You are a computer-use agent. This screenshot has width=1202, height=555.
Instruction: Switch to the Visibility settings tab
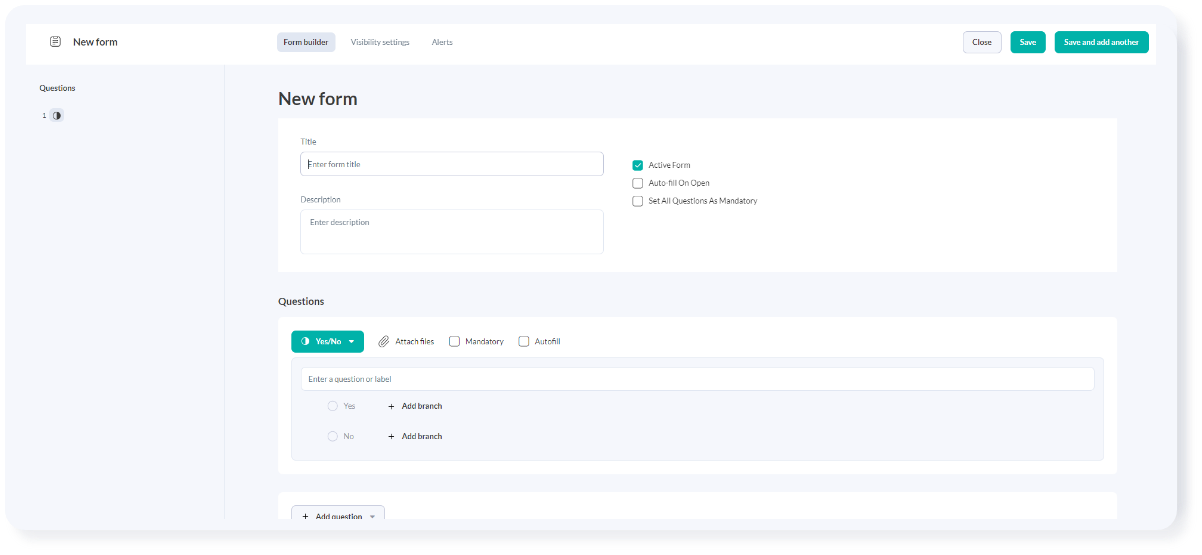[x=380, y=42]
